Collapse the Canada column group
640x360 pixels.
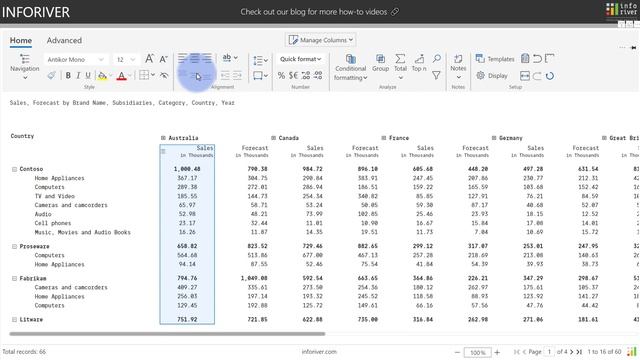coord(273,138)
